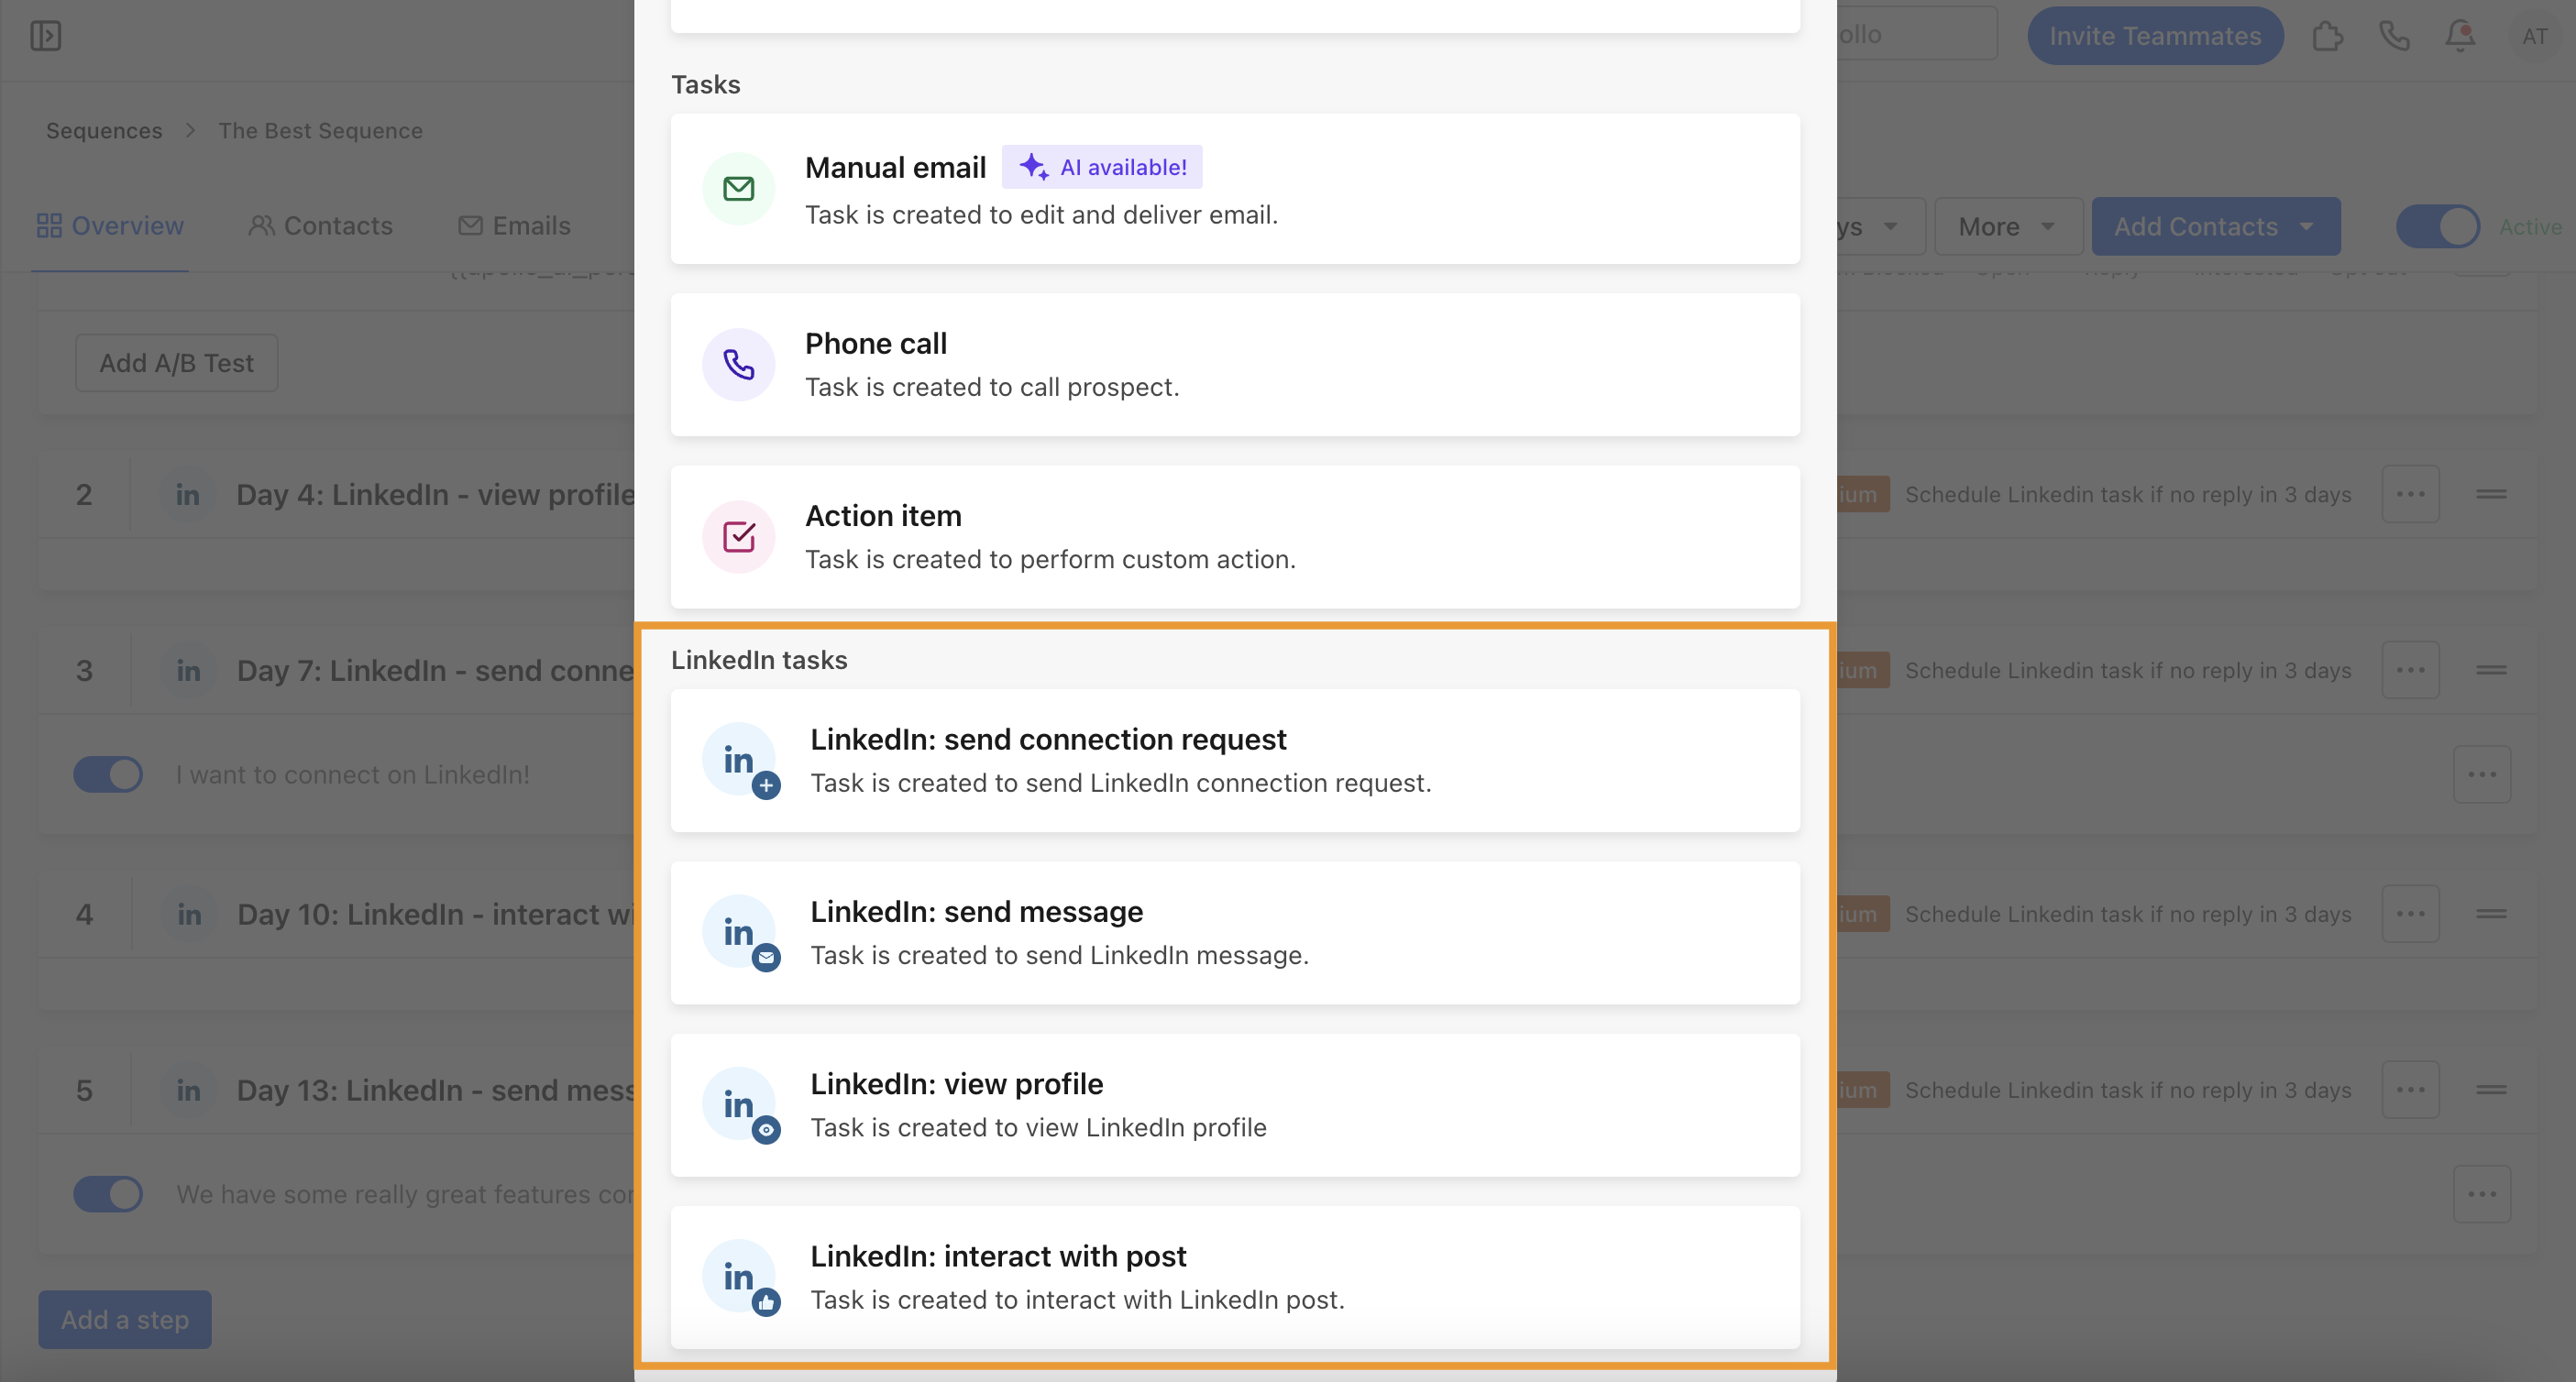Grab the reorder handle for step 5
The height and width of the screenshot is (1382, 2576).
coord(2491,1090)
